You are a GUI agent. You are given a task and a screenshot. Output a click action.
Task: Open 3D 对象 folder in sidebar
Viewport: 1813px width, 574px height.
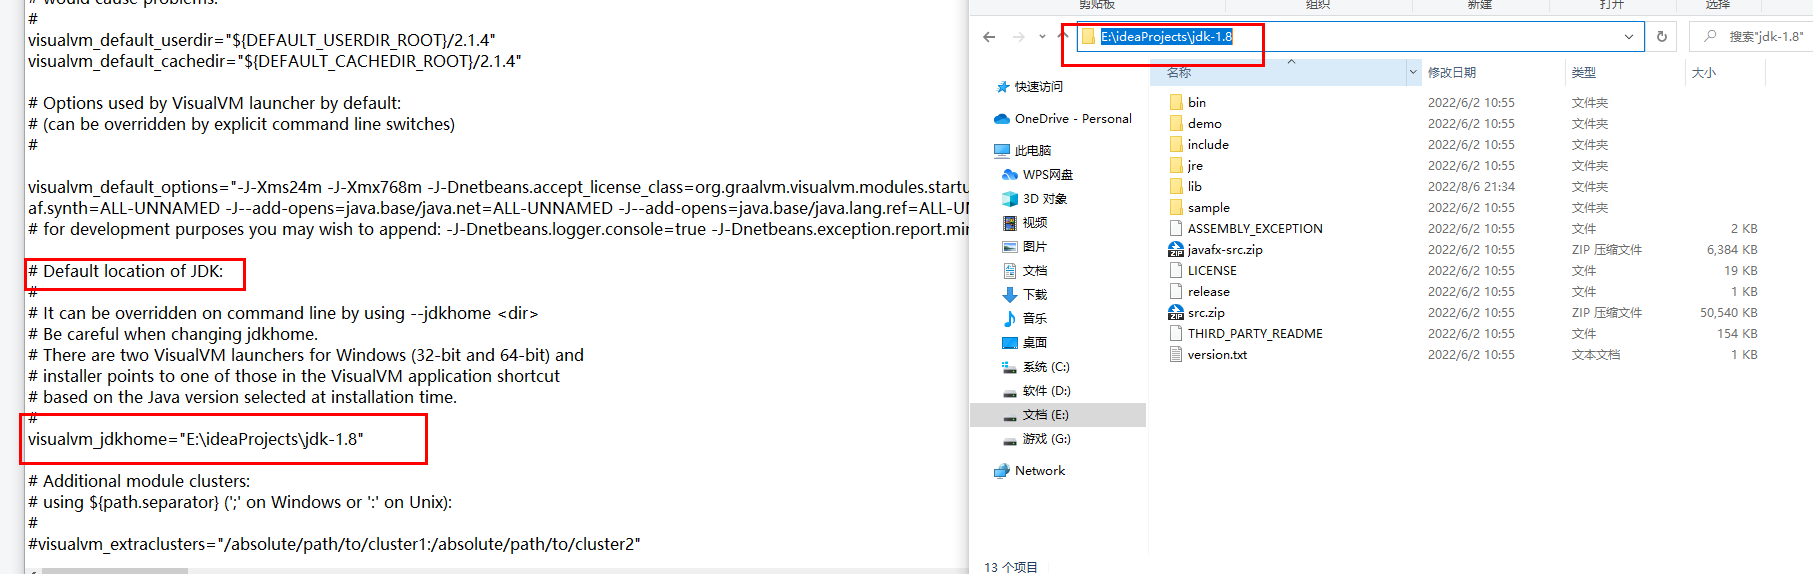[x=1034, y=199]
